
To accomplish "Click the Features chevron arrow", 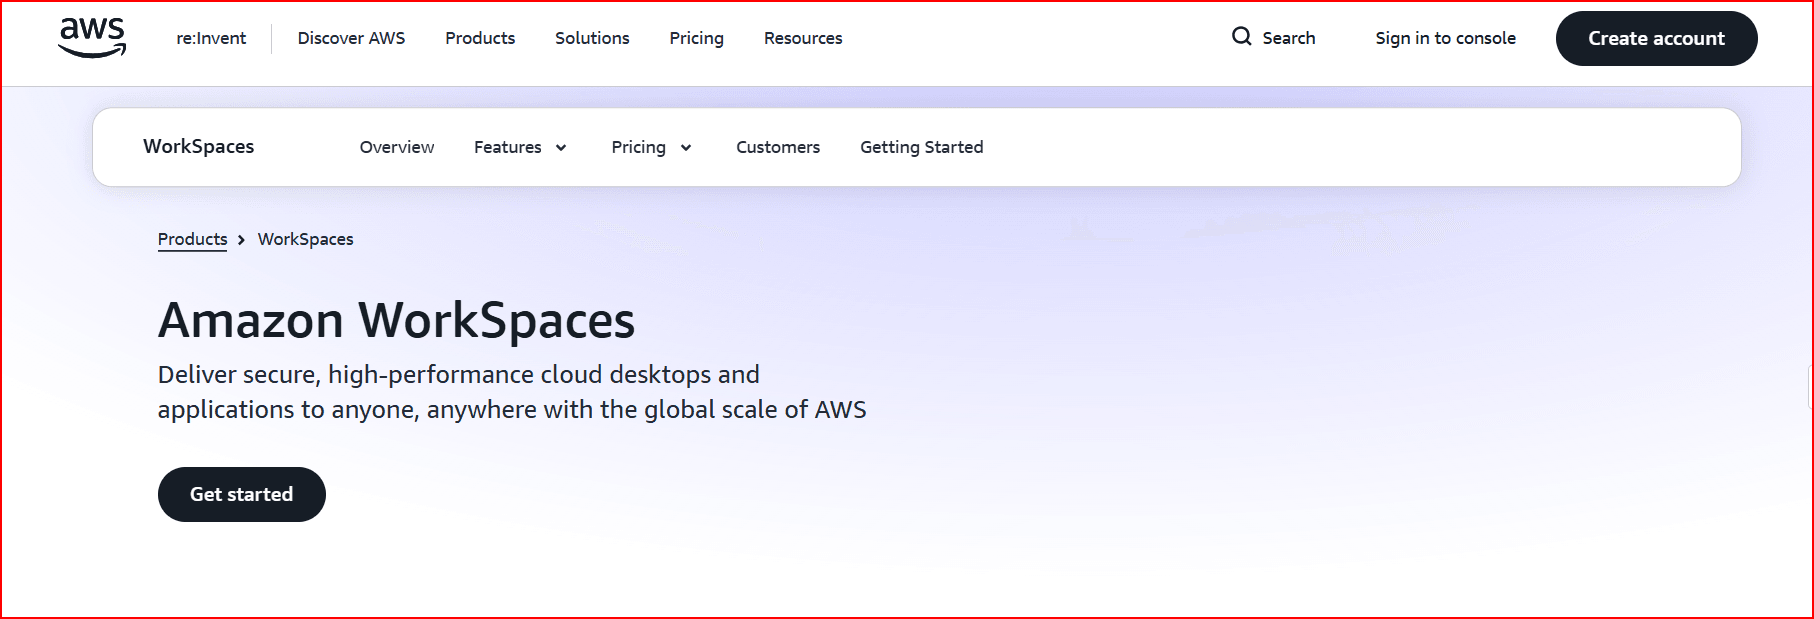I will (x=561, y=148).
